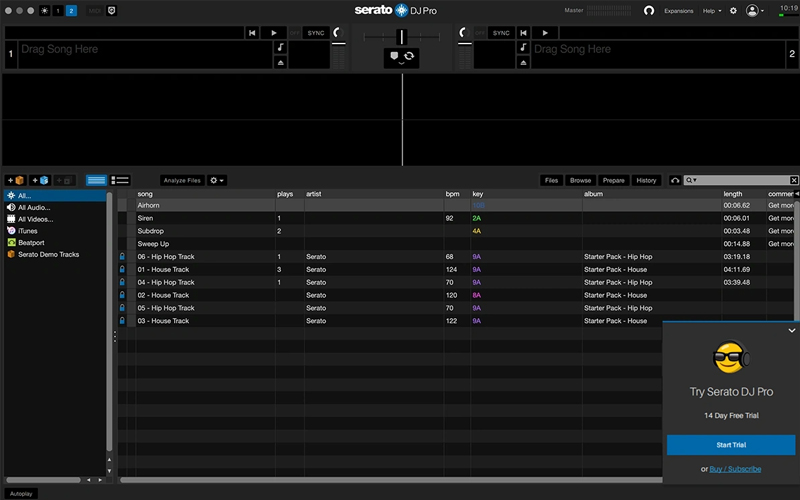Enable SYNC on deck 1
800x500 pixels.
316,33
